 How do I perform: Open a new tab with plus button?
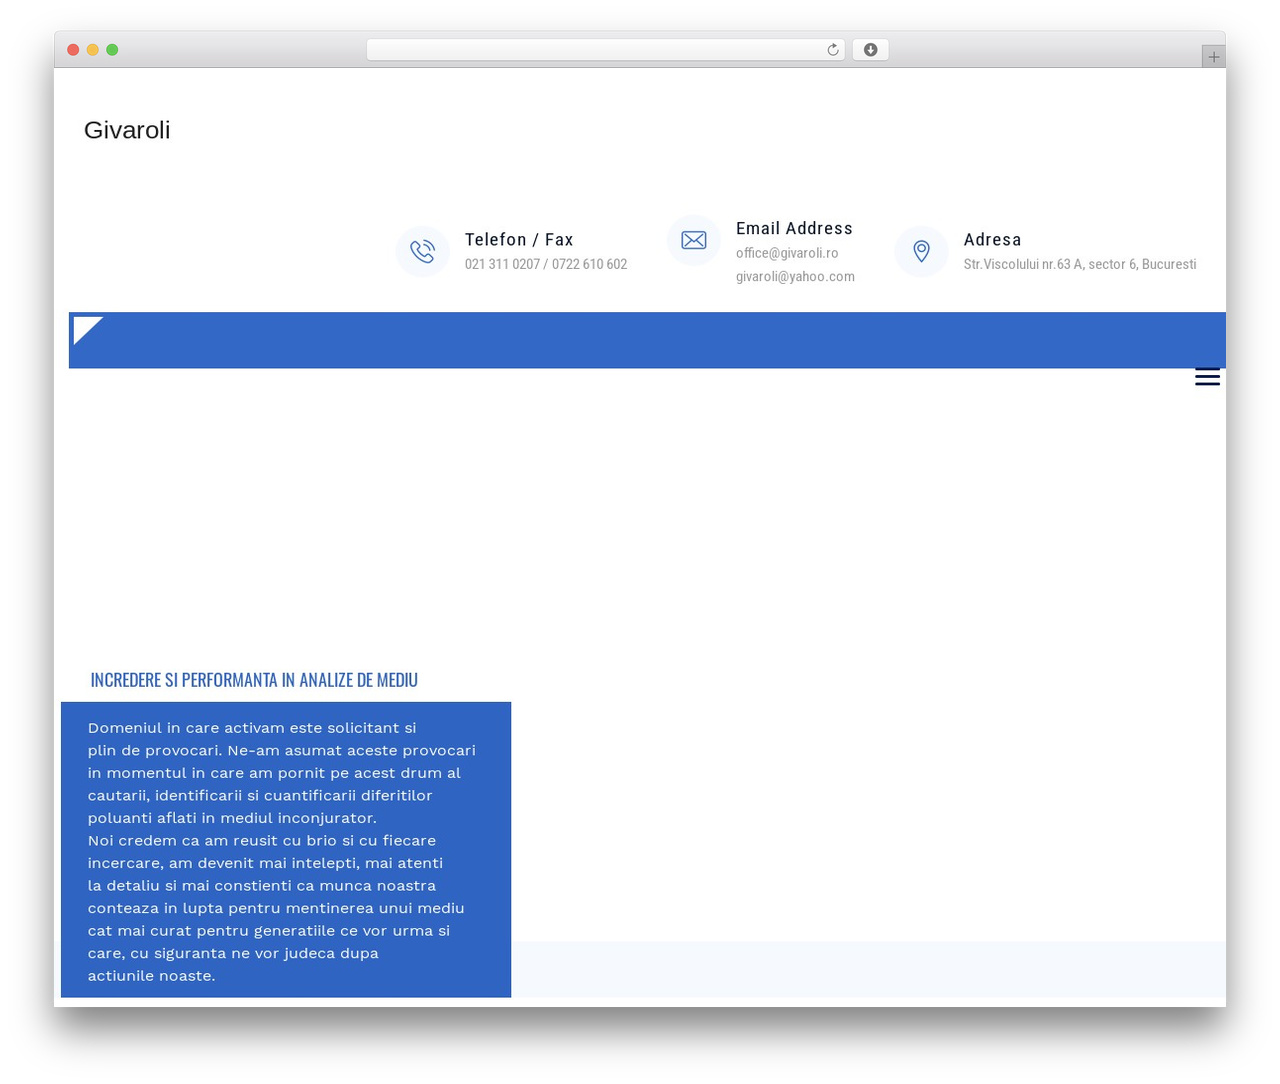(x=1213, y=57)
